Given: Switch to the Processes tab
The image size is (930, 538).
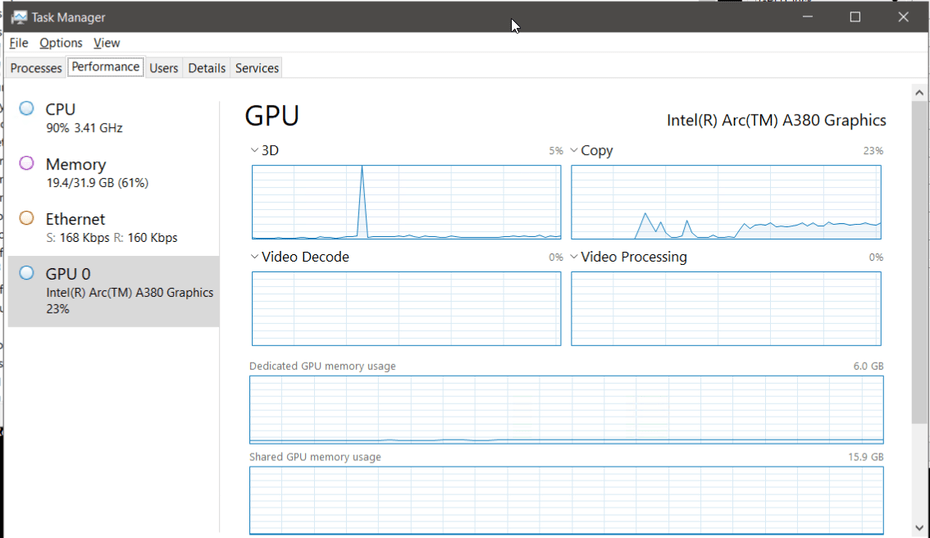Looking at the screenshot, I should tap(36, 68).
